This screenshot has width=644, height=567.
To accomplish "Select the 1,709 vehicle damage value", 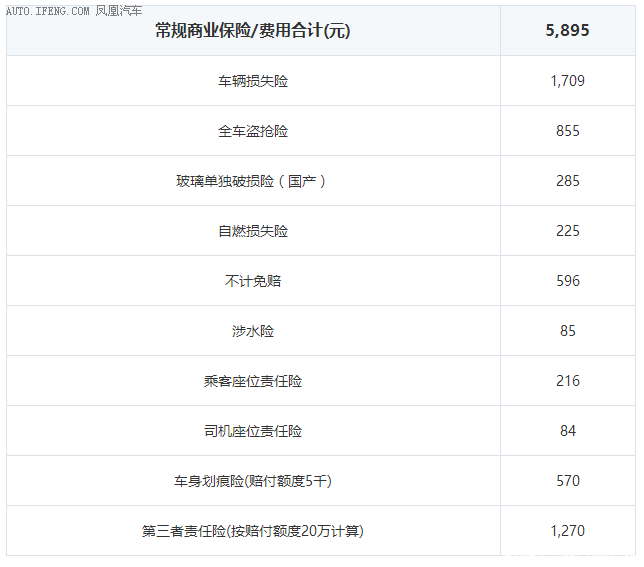I will tap(567, 81).
